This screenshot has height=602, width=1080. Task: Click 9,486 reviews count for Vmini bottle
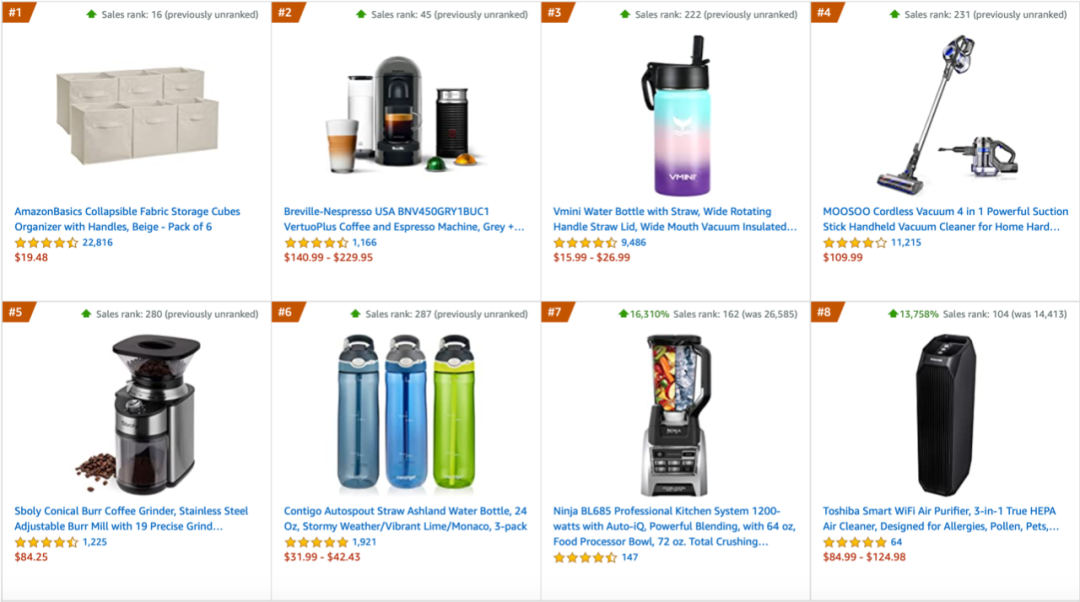[633, 243]
